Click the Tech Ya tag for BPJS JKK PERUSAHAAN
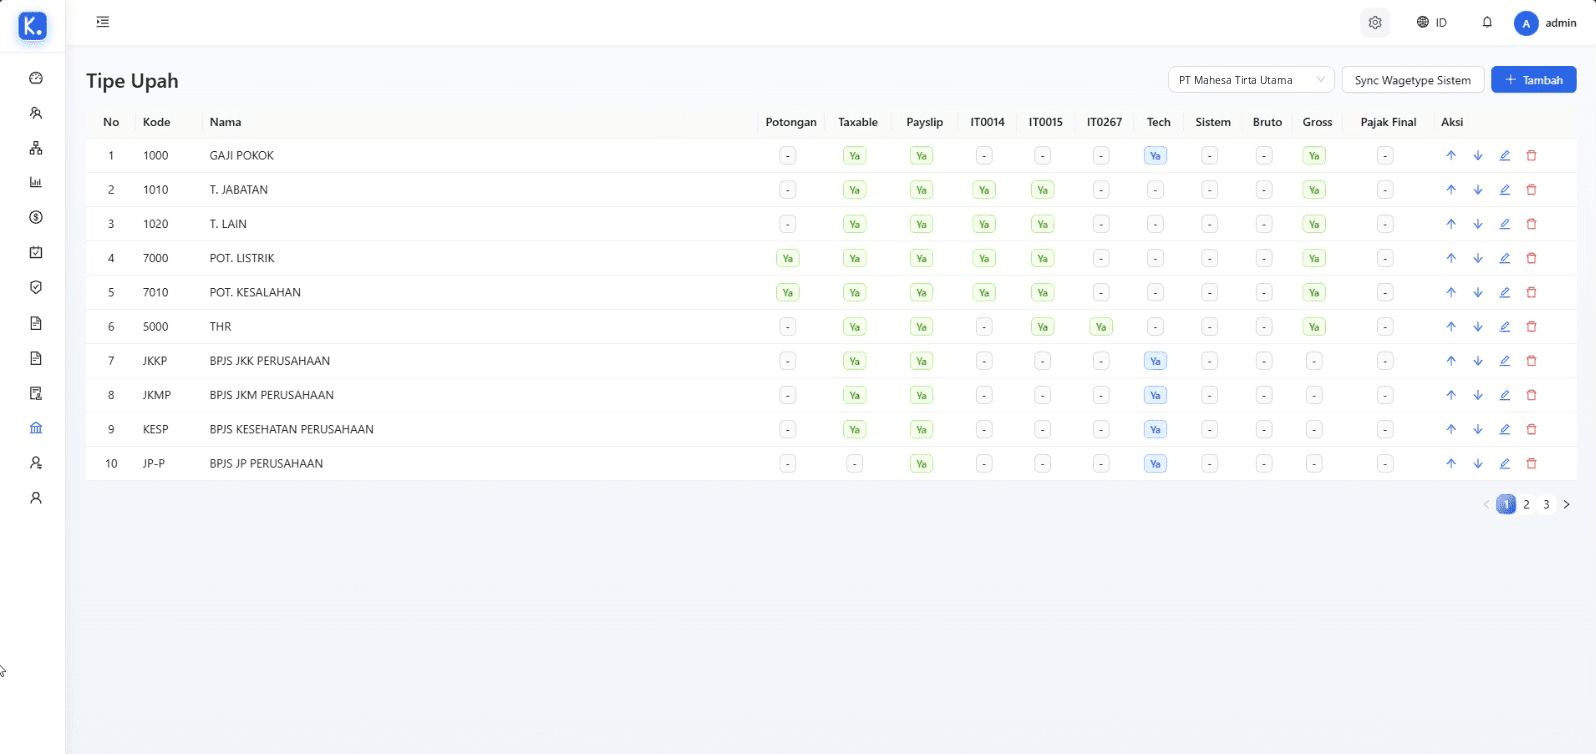The image size is (1596, 754). coord(1155,361)
